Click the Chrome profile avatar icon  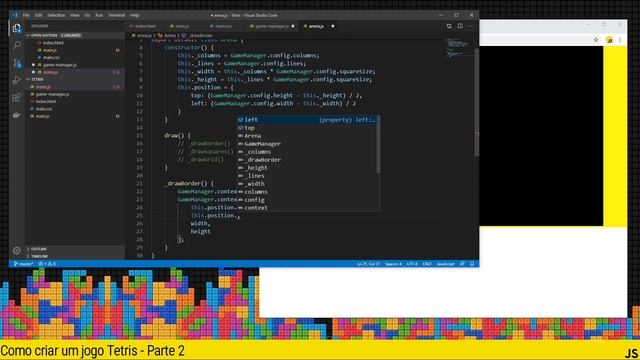point(609,40)
